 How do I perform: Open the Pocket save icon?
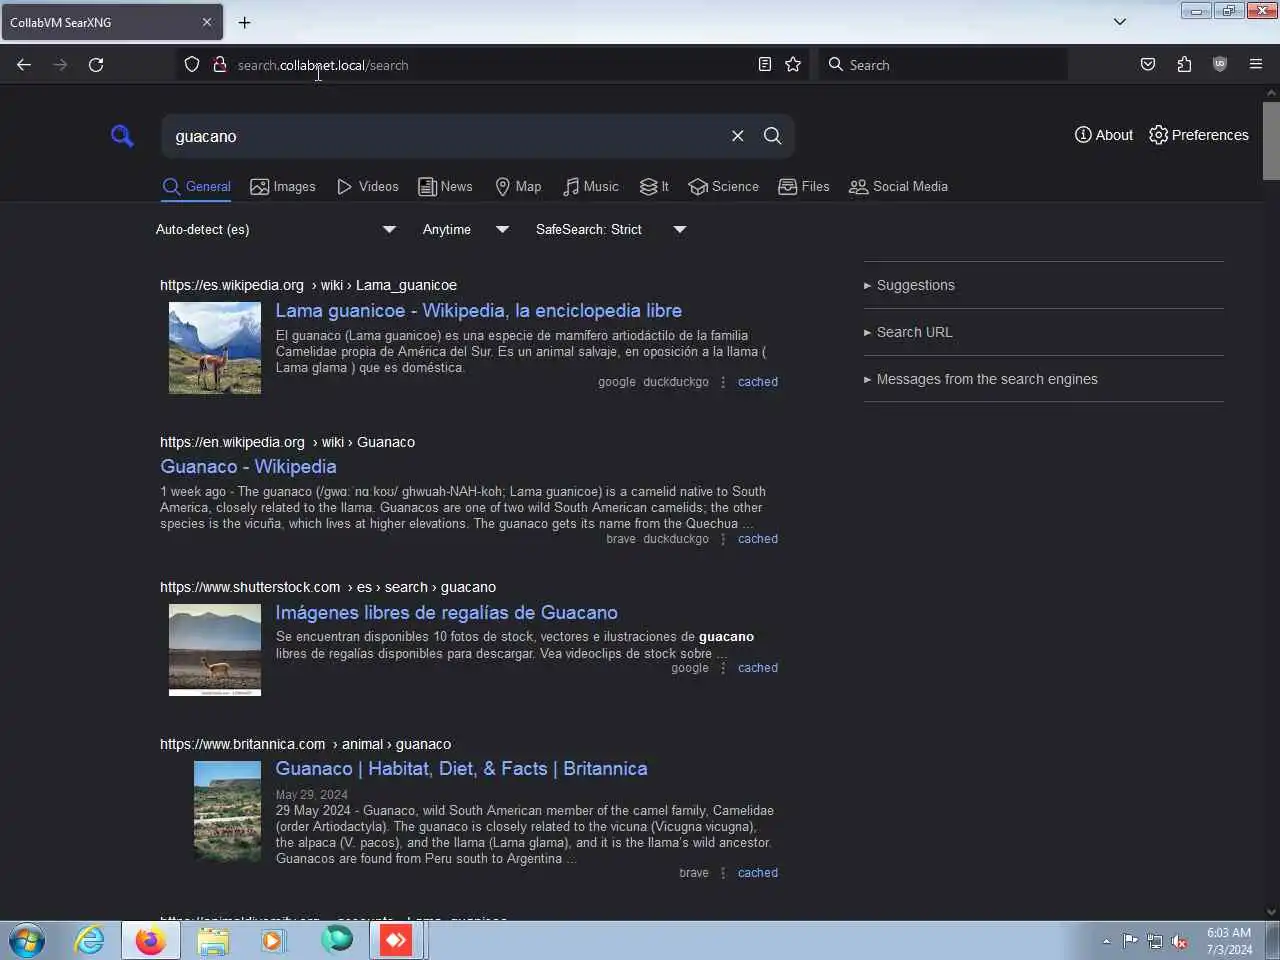[x=1148, y=65]
